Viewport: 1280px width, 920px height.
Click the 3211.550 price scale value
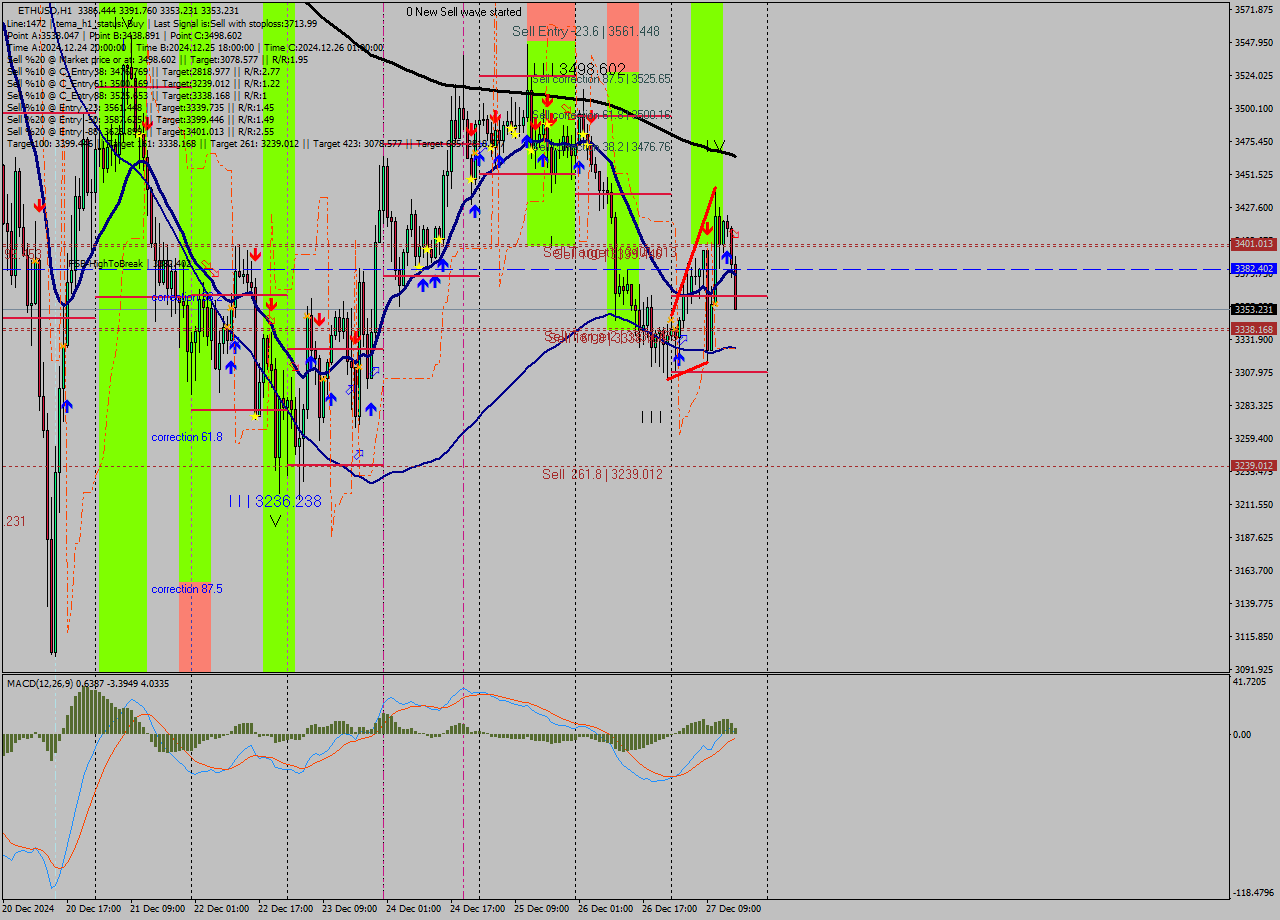click(x=1253, y=505)
